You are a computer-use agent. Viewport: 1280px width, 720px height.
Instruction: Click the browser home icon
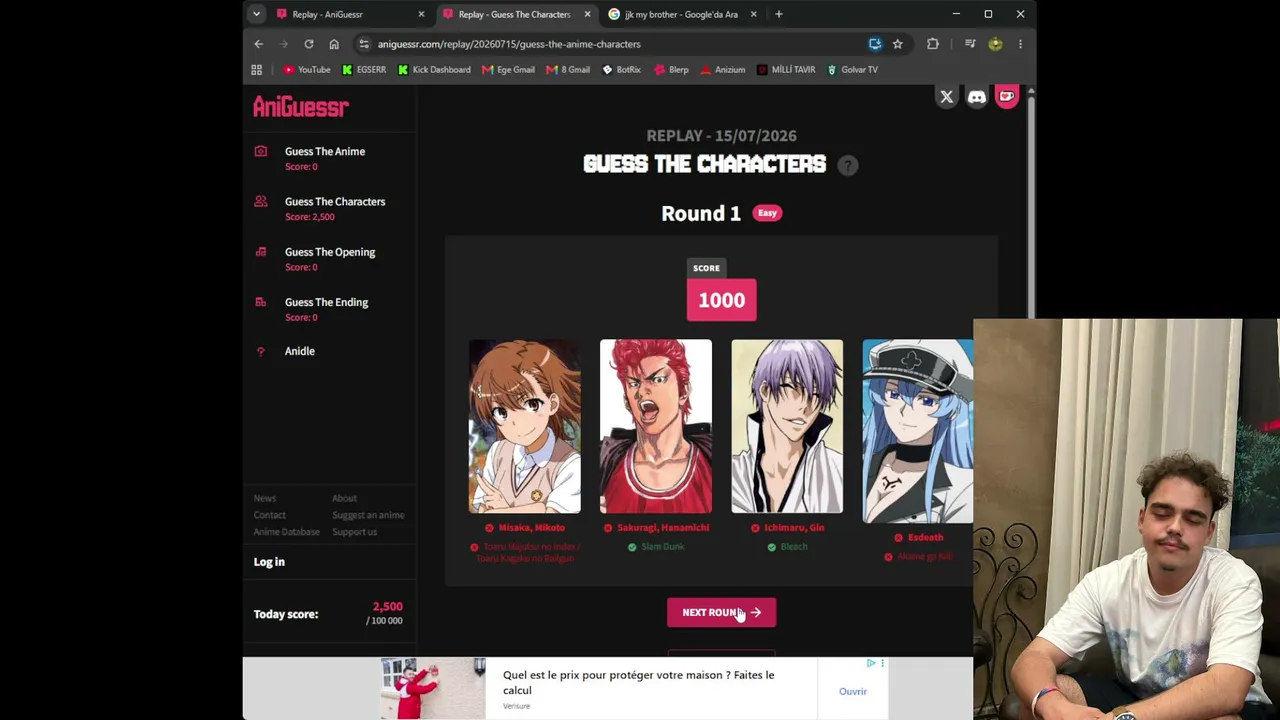334,44
